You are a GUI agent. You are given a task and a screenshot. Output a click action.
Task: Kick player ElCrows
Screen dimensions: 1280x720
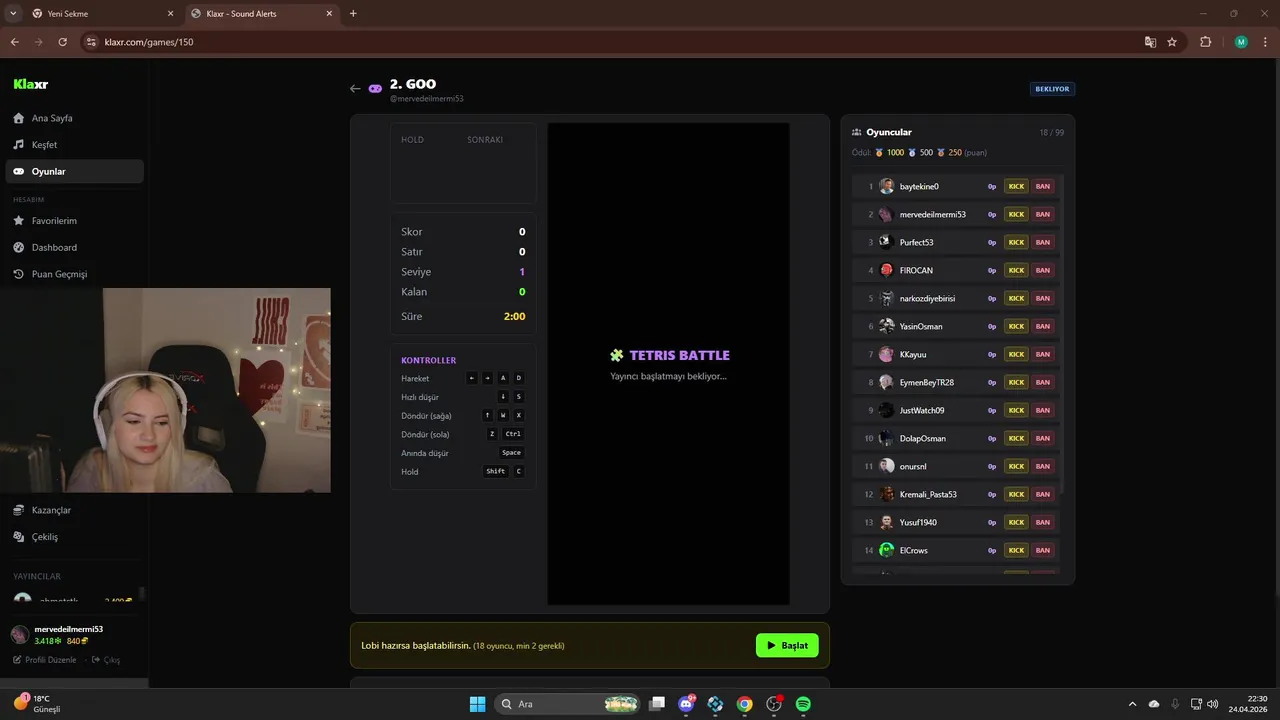(1016, 550)
